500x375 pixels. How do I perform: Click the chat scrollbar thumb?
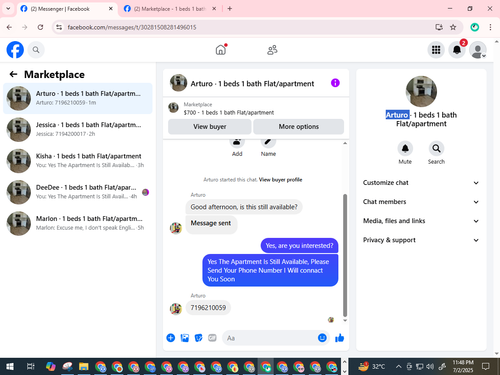pos(345,255)
